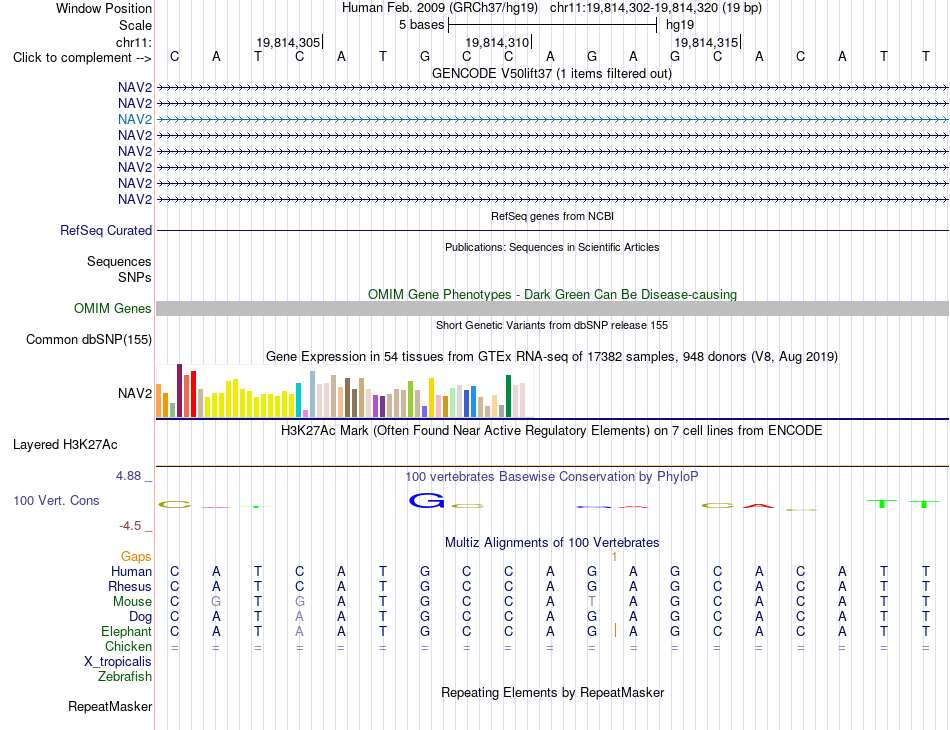This screenshot has height=730, width=950.
Task: Click the Window Position label
Action: click(104, 8)
